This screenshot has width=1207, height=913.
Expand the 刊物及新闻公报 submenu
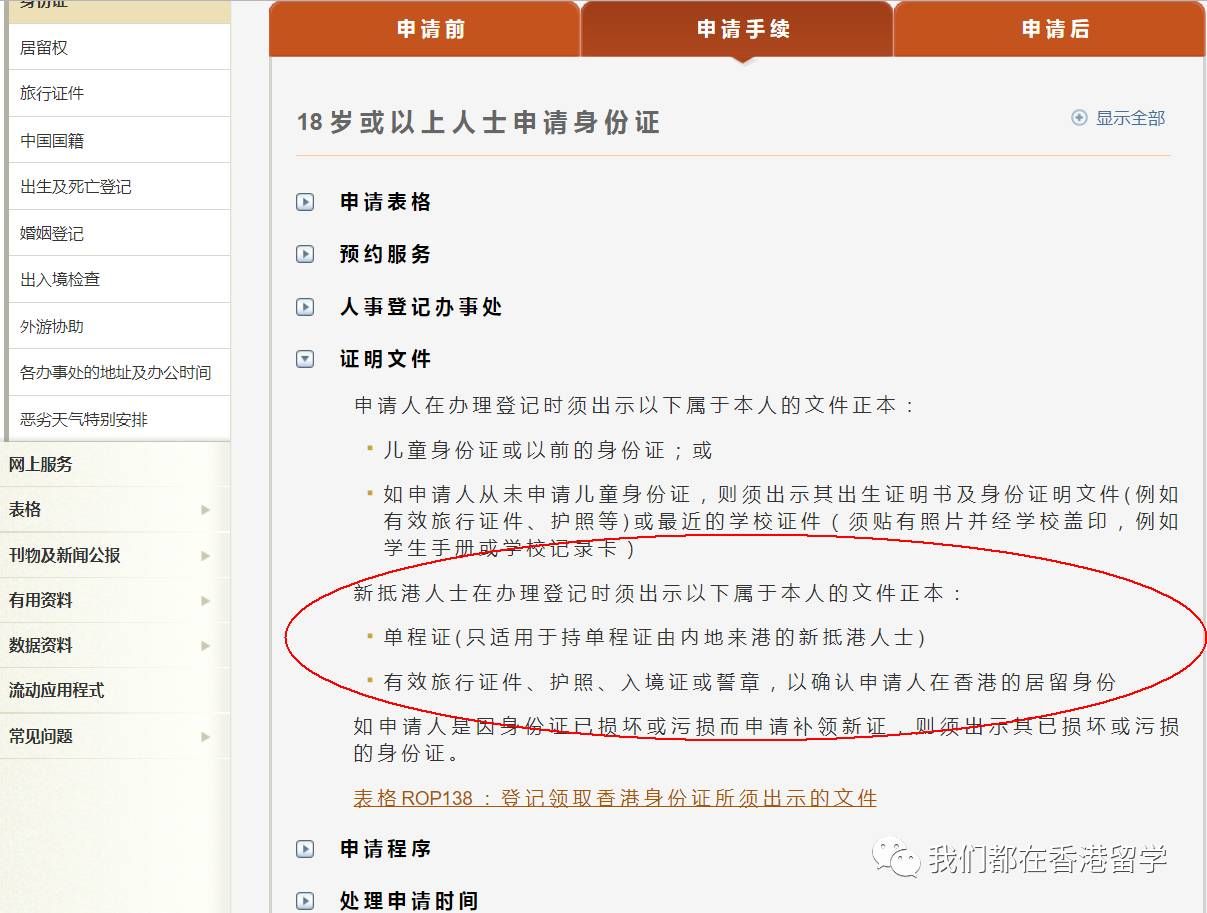[x=206, y=555]
